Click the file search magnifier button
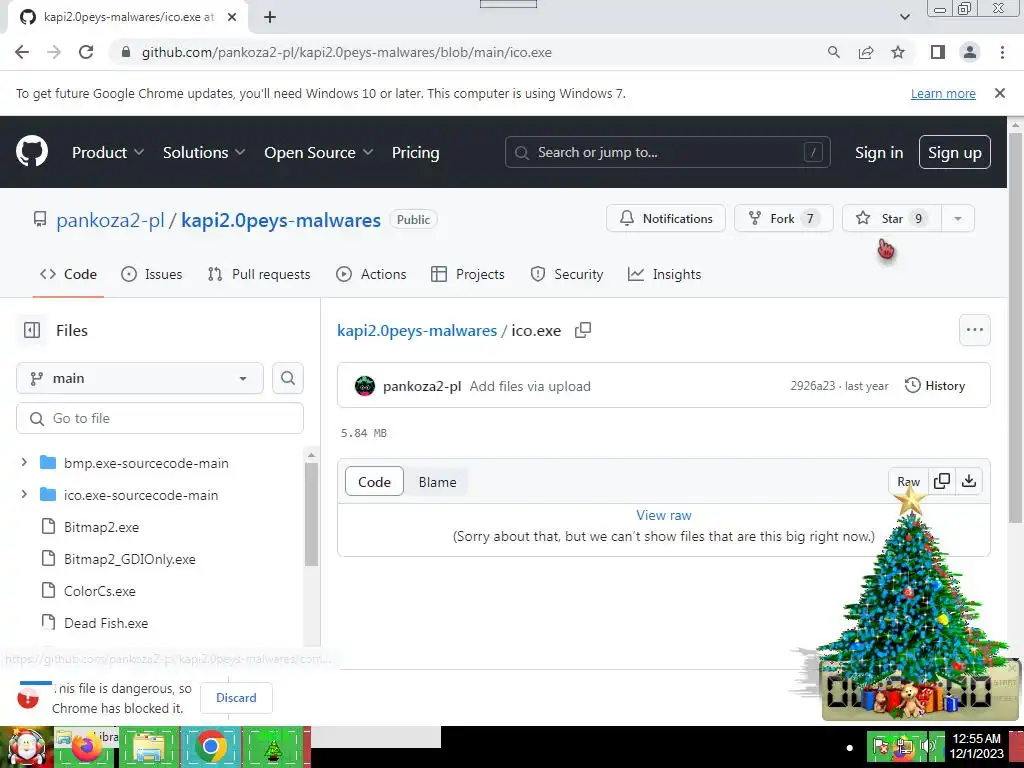The image size is (1024, 768). click(x=288, y=378)
